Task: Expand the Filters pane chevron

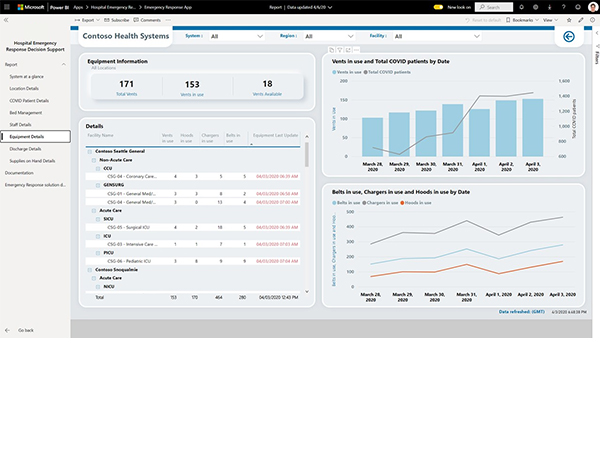Action: (x=597, y=33)
